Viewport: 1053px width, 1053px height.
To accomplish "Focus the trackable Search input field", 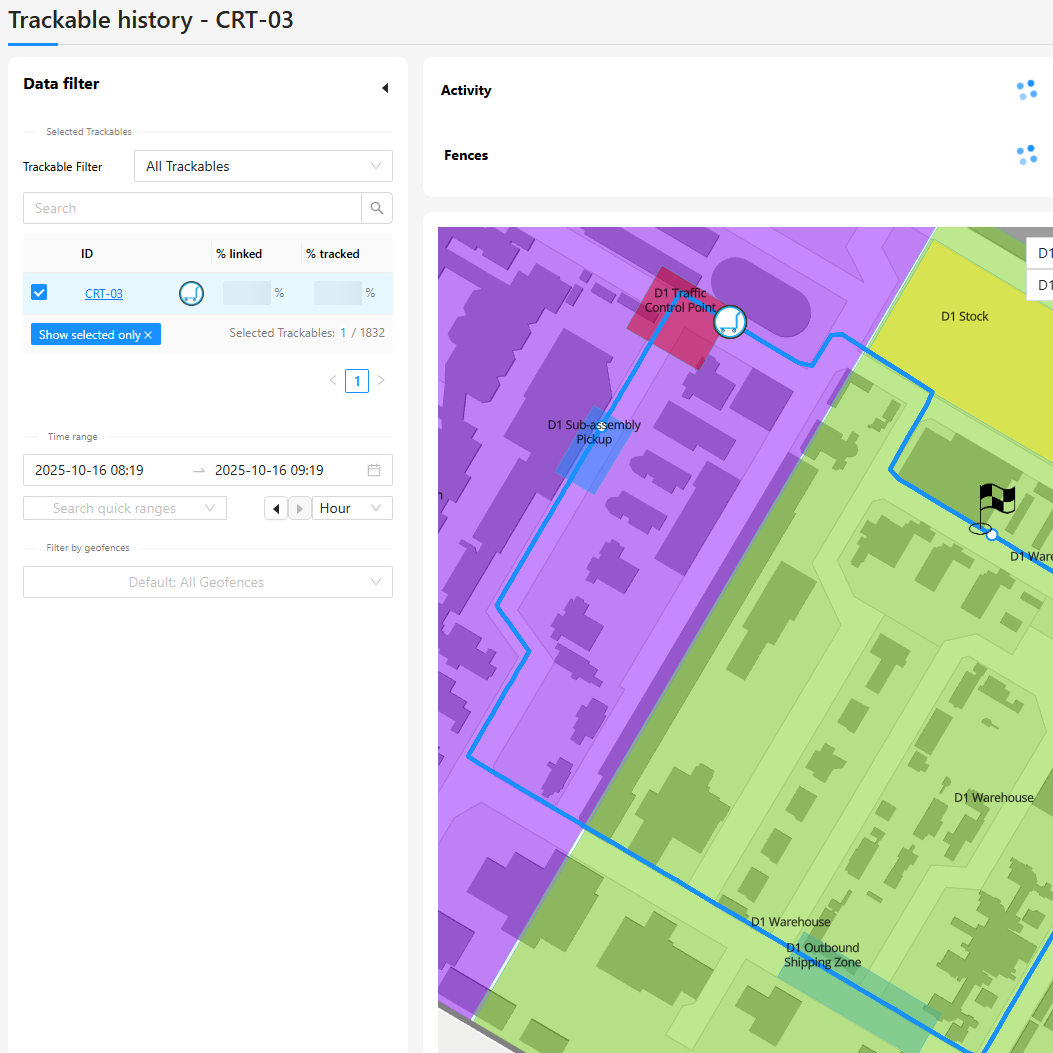I will pyautogui.click(x=192, y=208).
